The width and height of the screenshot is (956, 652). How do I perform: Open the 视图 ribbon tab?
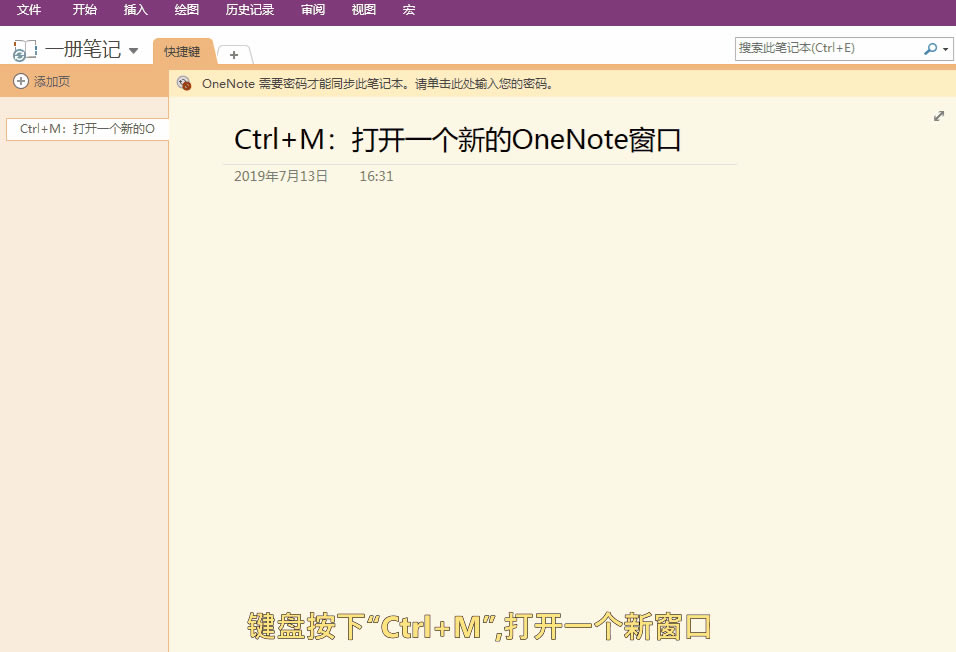coord(362,11)
